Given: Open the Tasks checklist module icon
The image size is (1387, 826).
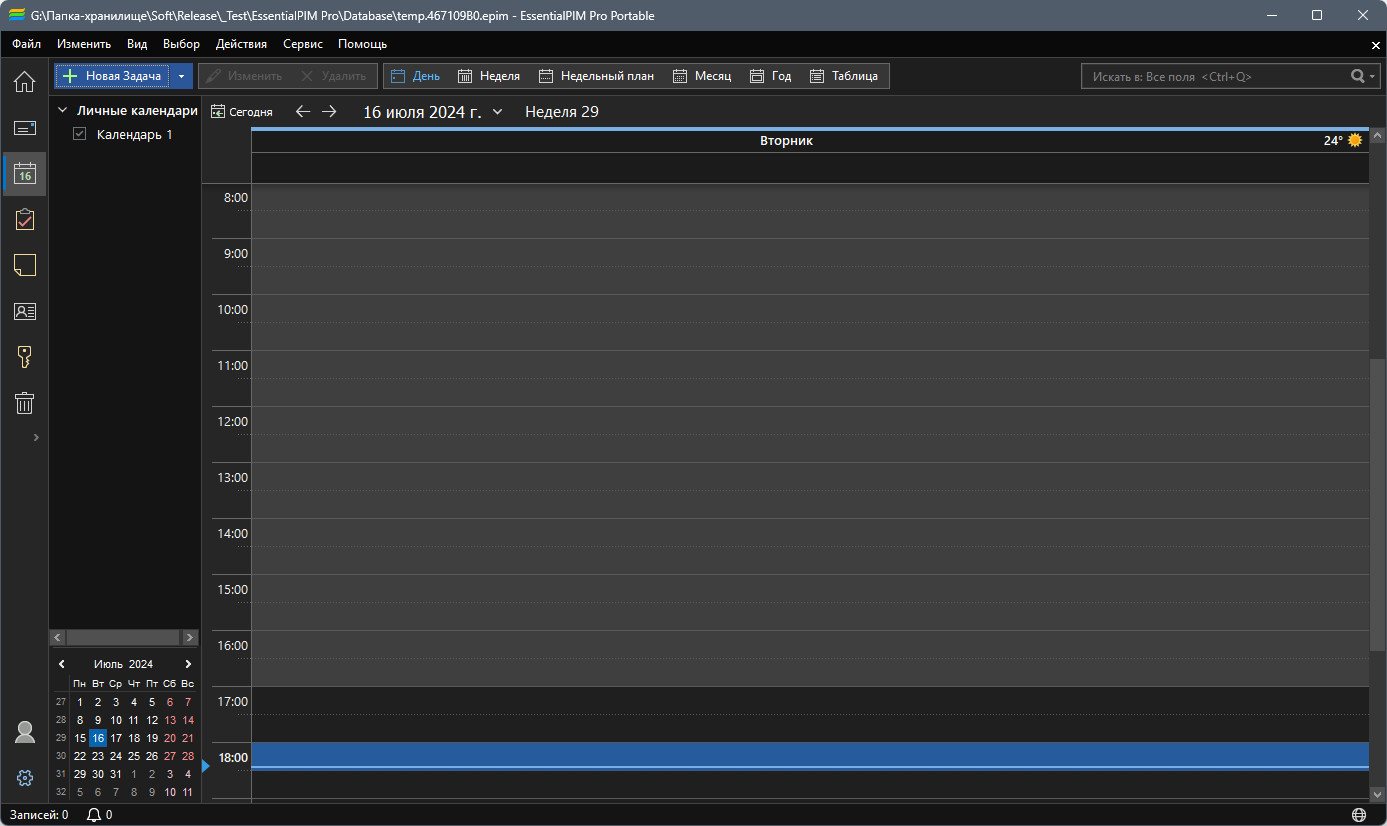Looking at the screenshot, I should pos(24,220).
